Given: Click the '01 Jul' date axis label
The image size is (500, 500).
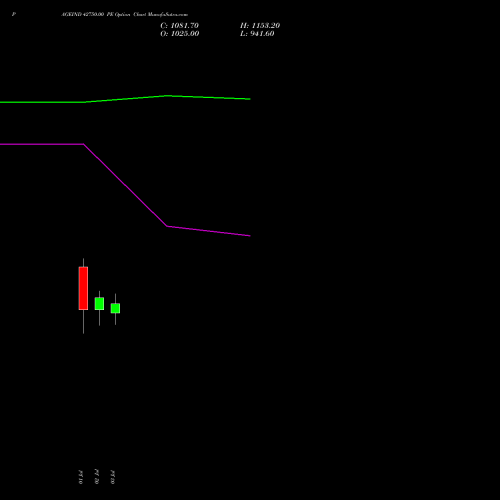Looking at the screenshot, I should (x=81, y=477).
